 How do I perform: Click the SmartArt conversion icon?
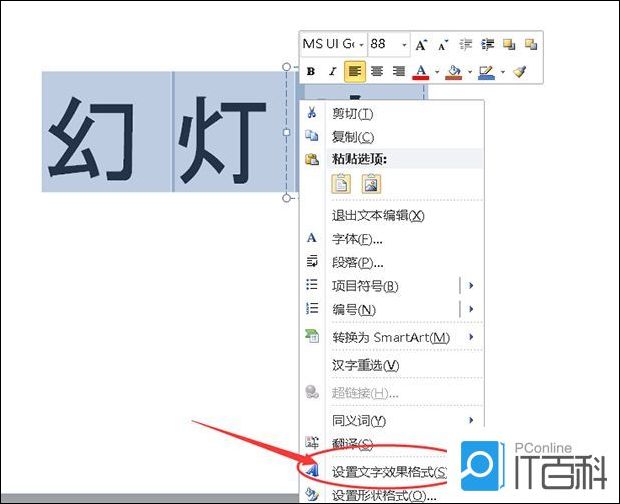pyautogui.click(x=312, y=336)
